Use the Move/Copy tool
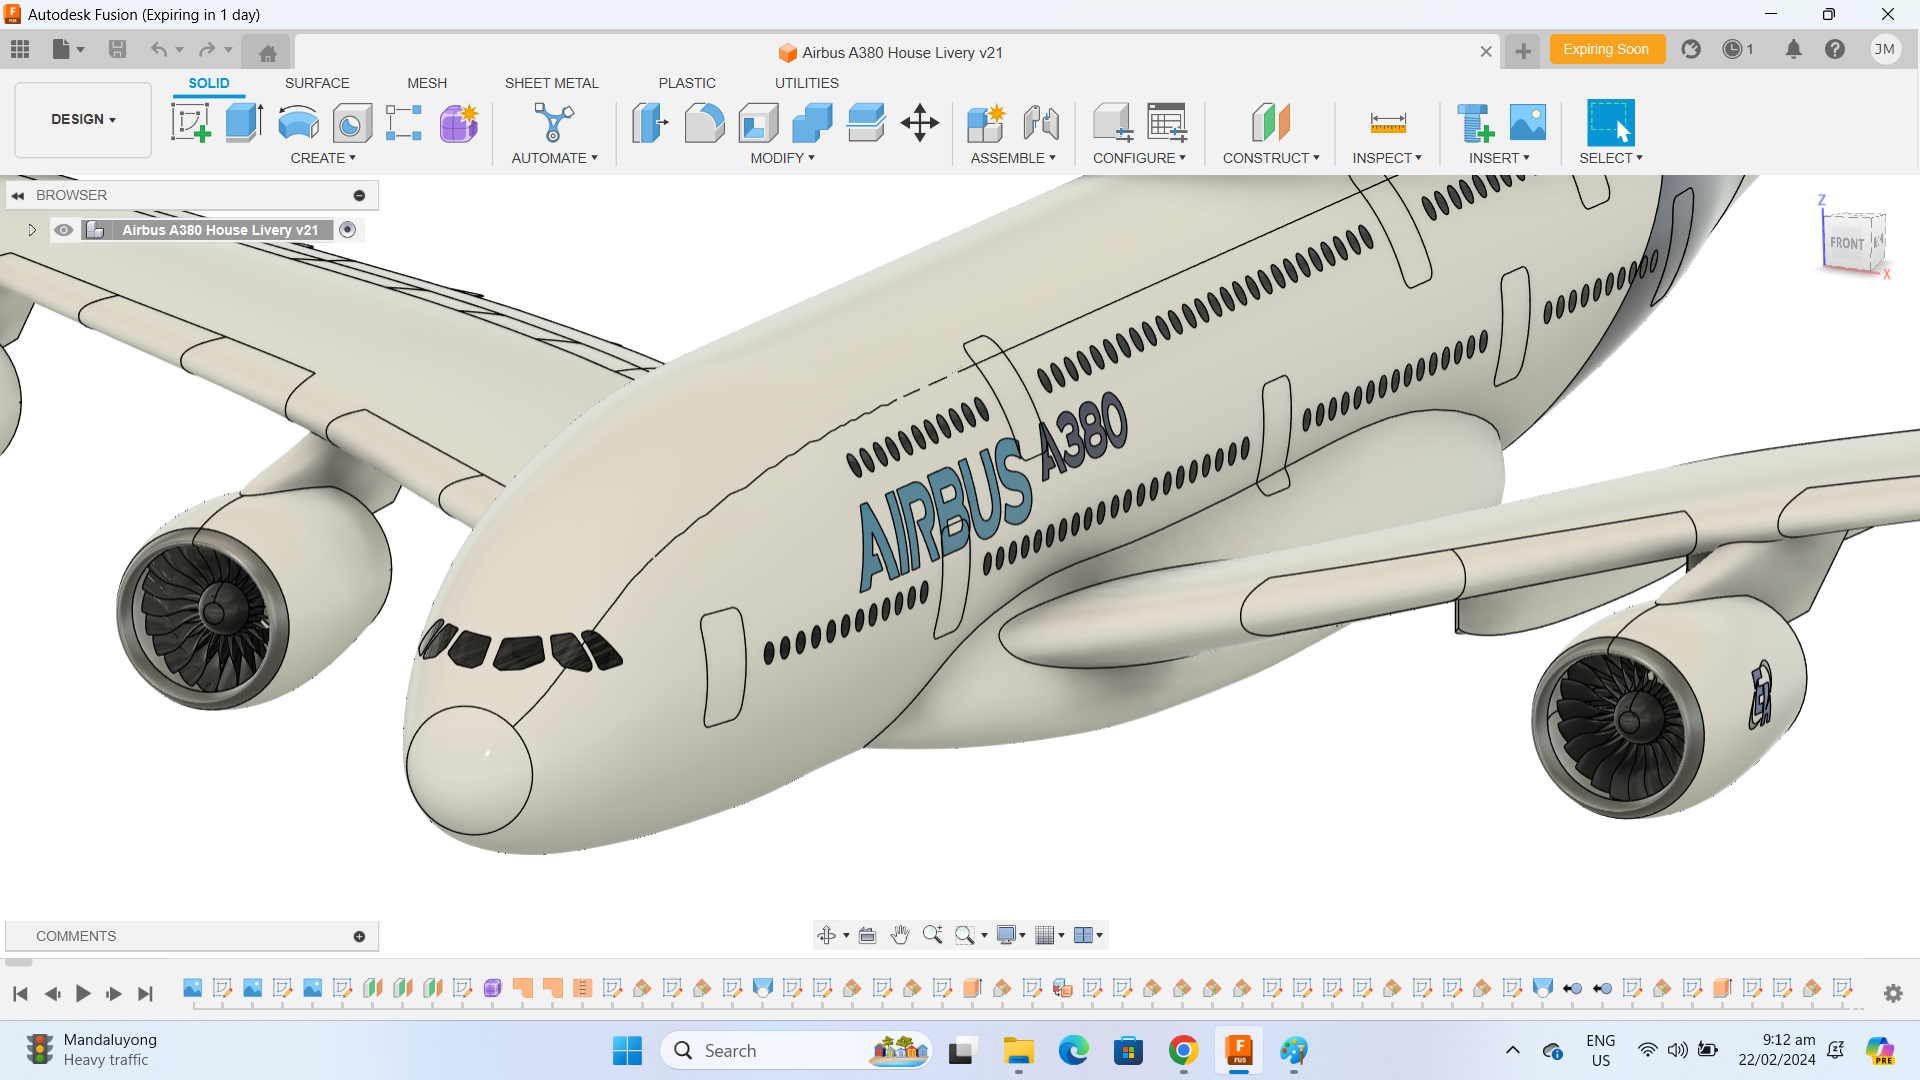This screenshot has height=1080, width=1920. tap(919, 122)
